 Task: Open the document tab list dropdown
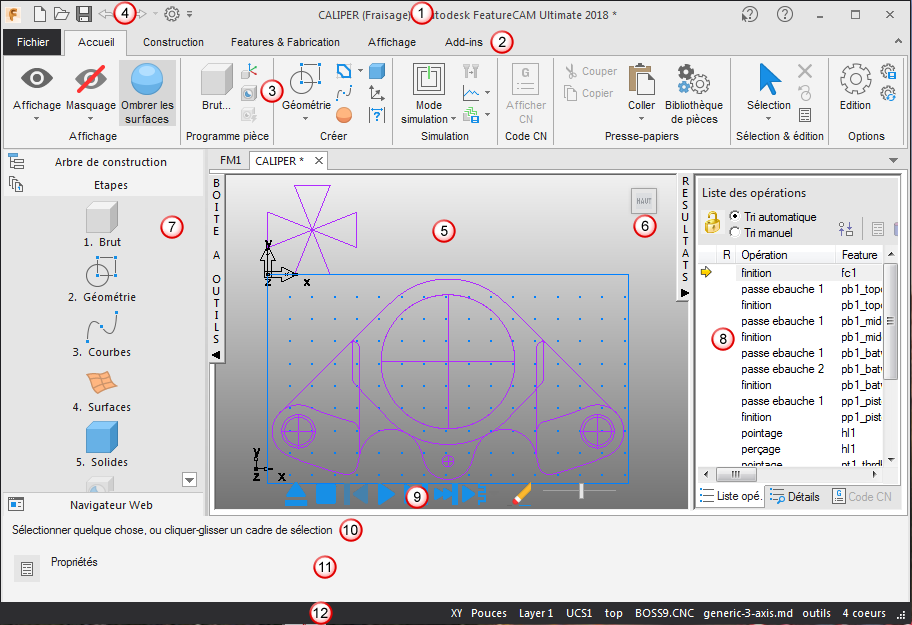(894, 160)
